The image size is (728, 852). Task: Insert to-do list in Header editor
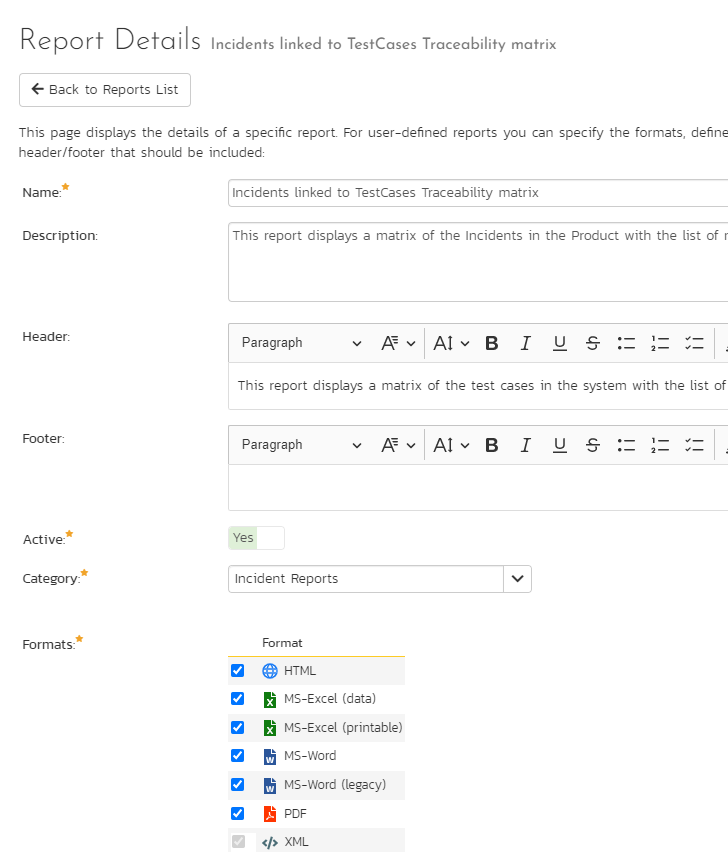[694, 343]
